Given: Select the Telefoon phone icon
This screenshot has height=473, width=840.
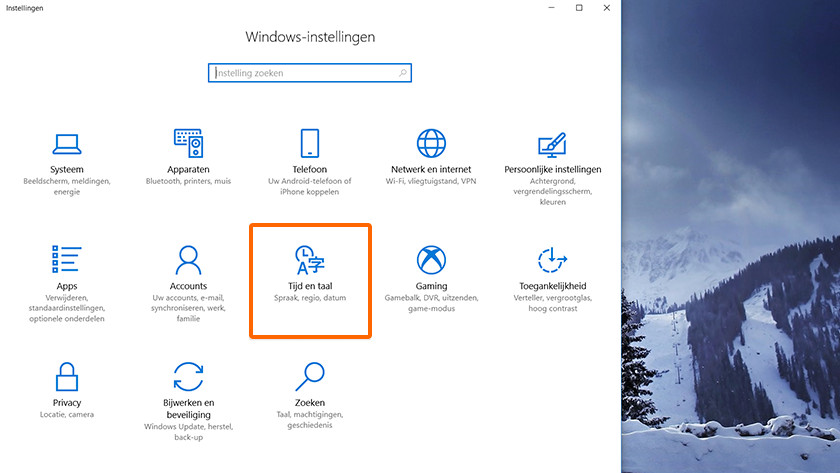Looking at the screenshot, I should 310,143.
